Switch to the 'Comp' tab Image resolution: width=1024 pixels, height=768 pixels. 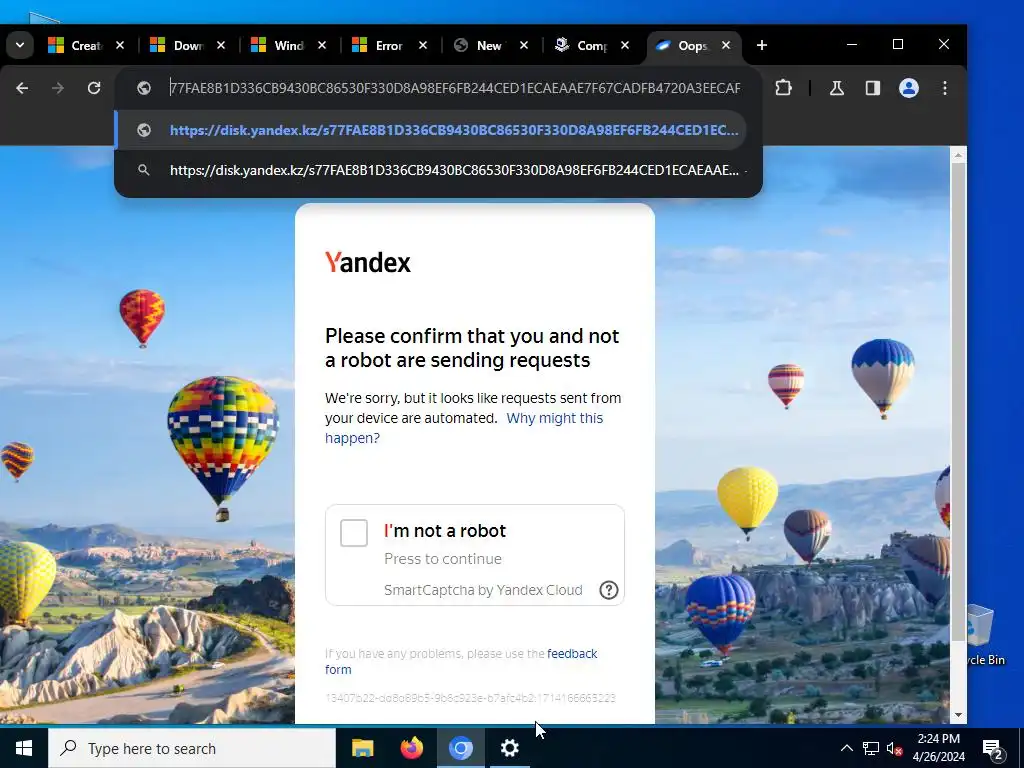[x=582, y=46]
